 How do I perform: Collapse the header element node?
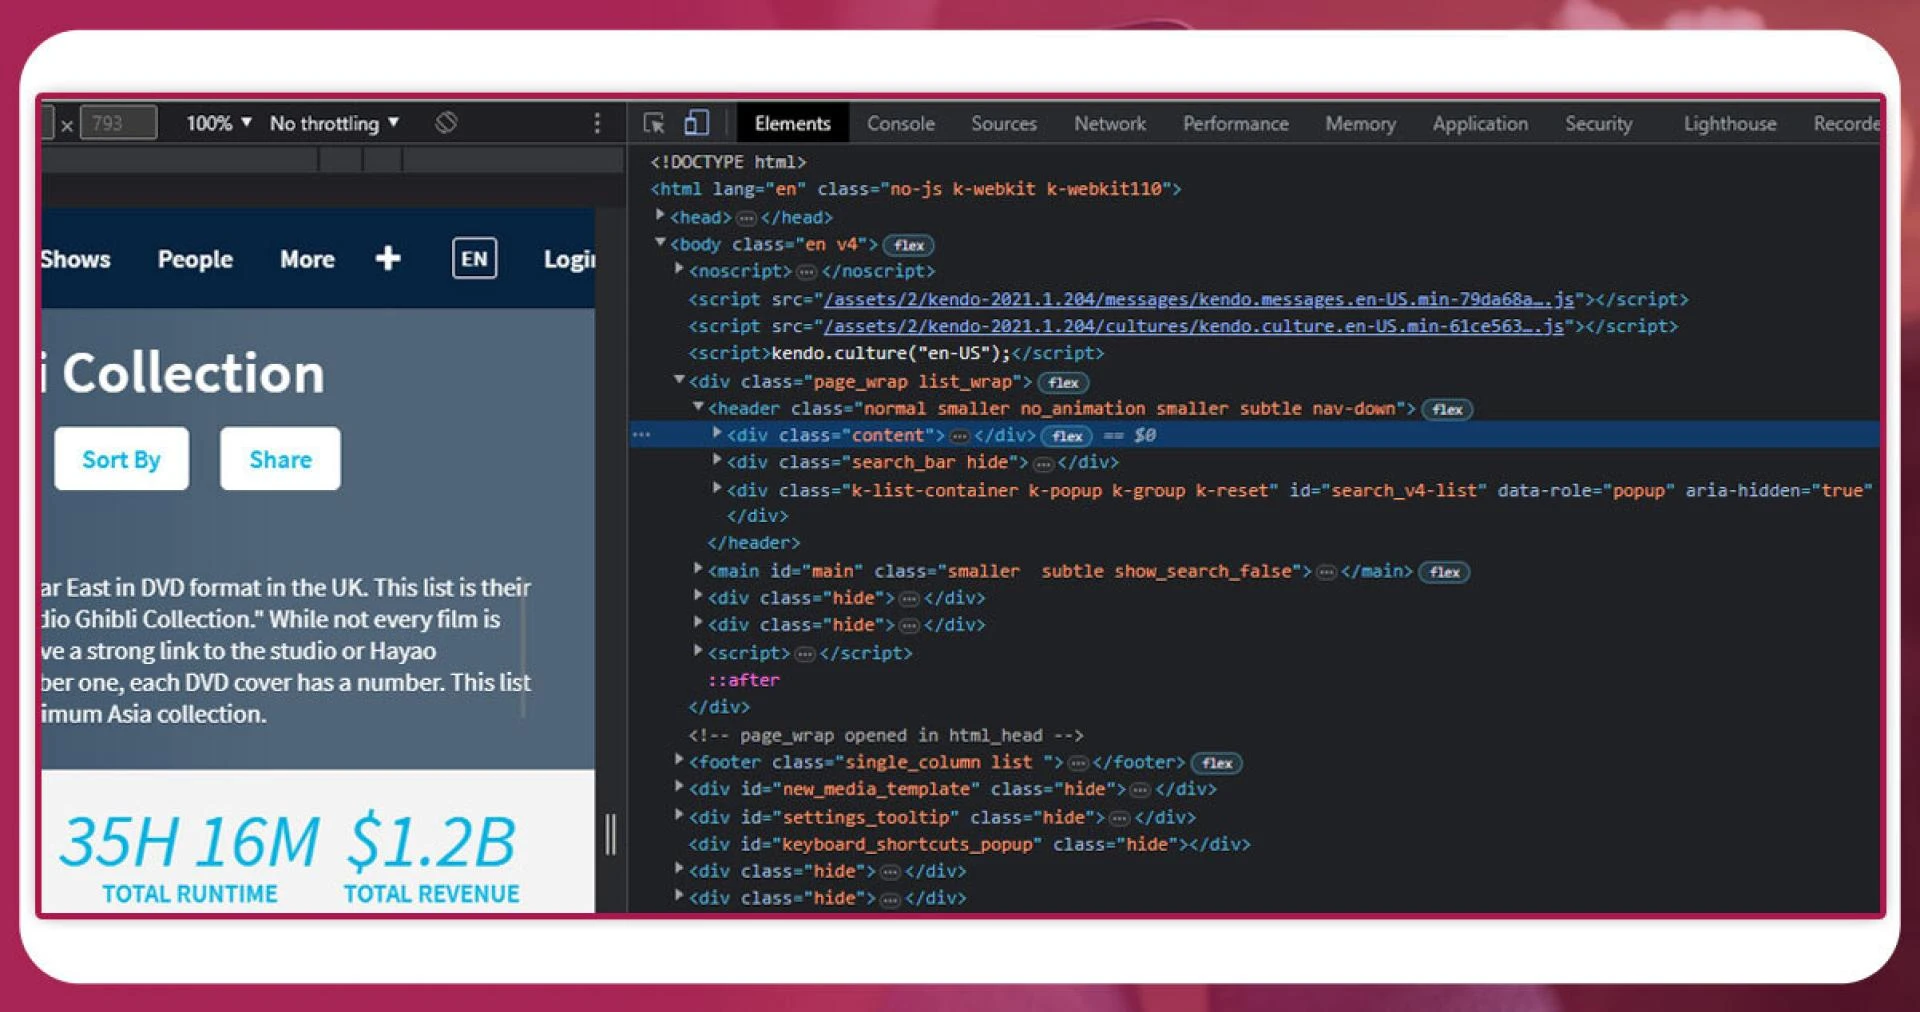699,406
